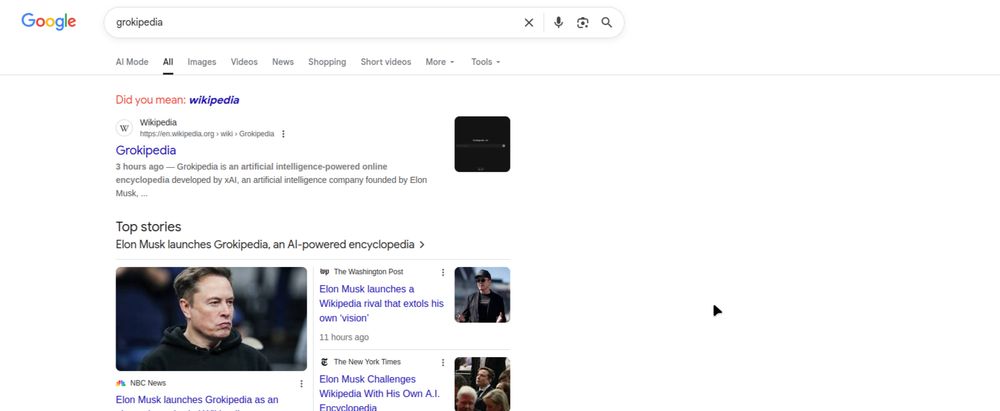Open the Washington Post story thumbnail

pos(482,295)
